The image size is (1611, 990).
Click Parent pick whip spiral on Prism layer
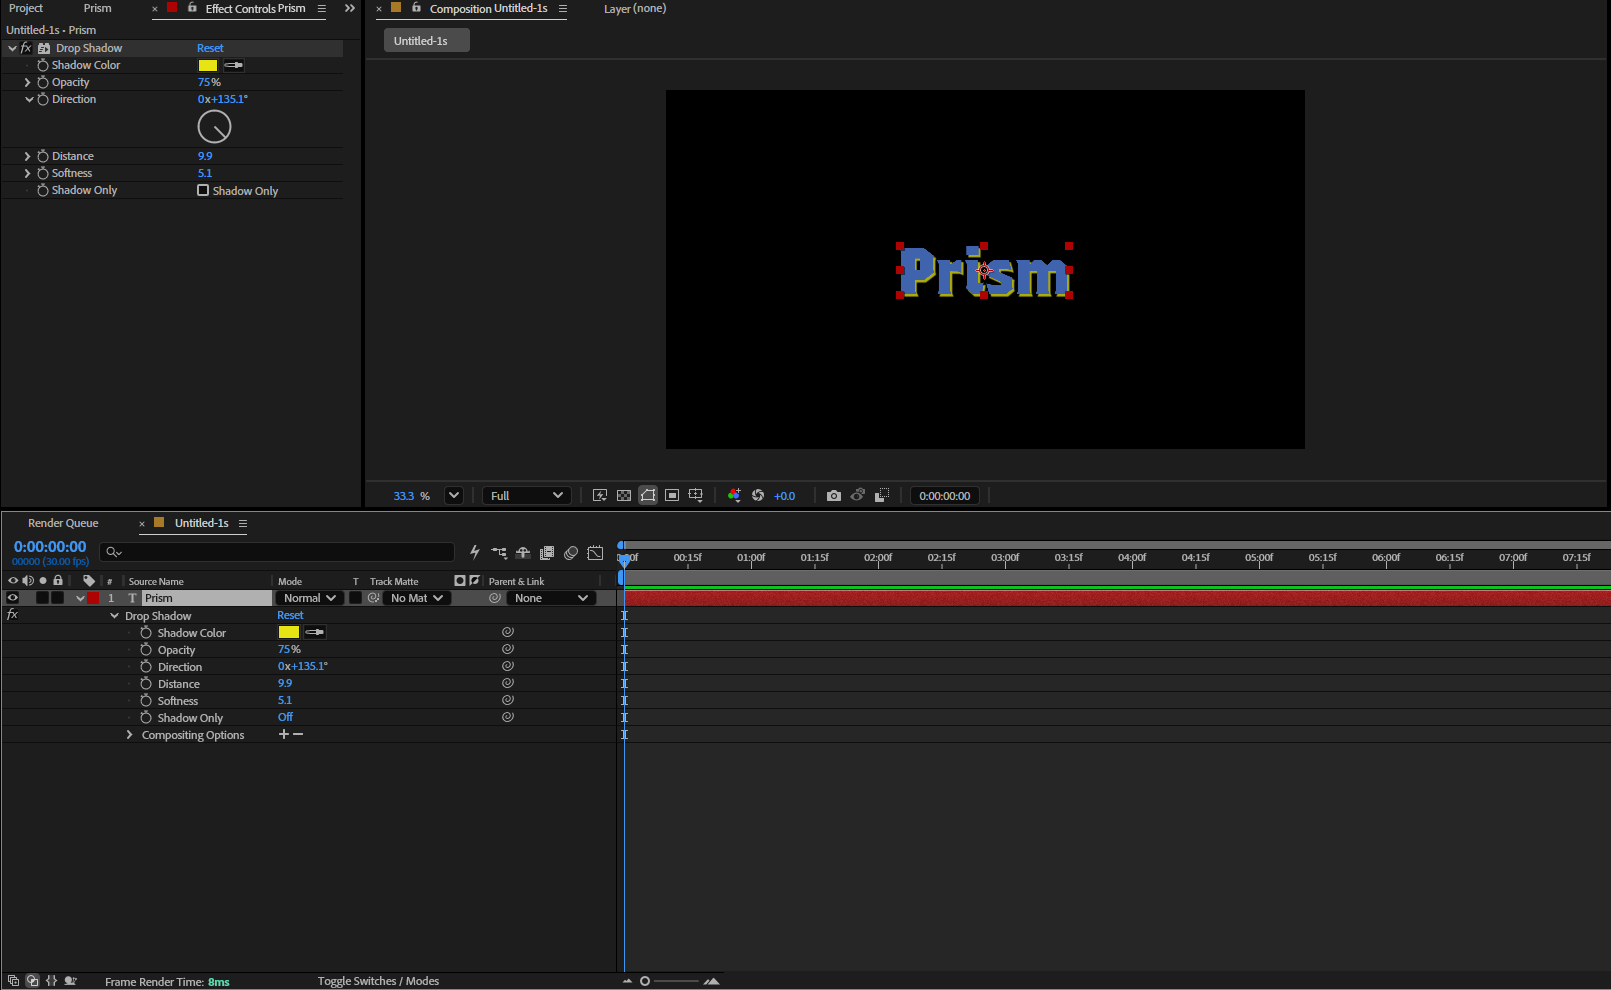tap(495, 598)
